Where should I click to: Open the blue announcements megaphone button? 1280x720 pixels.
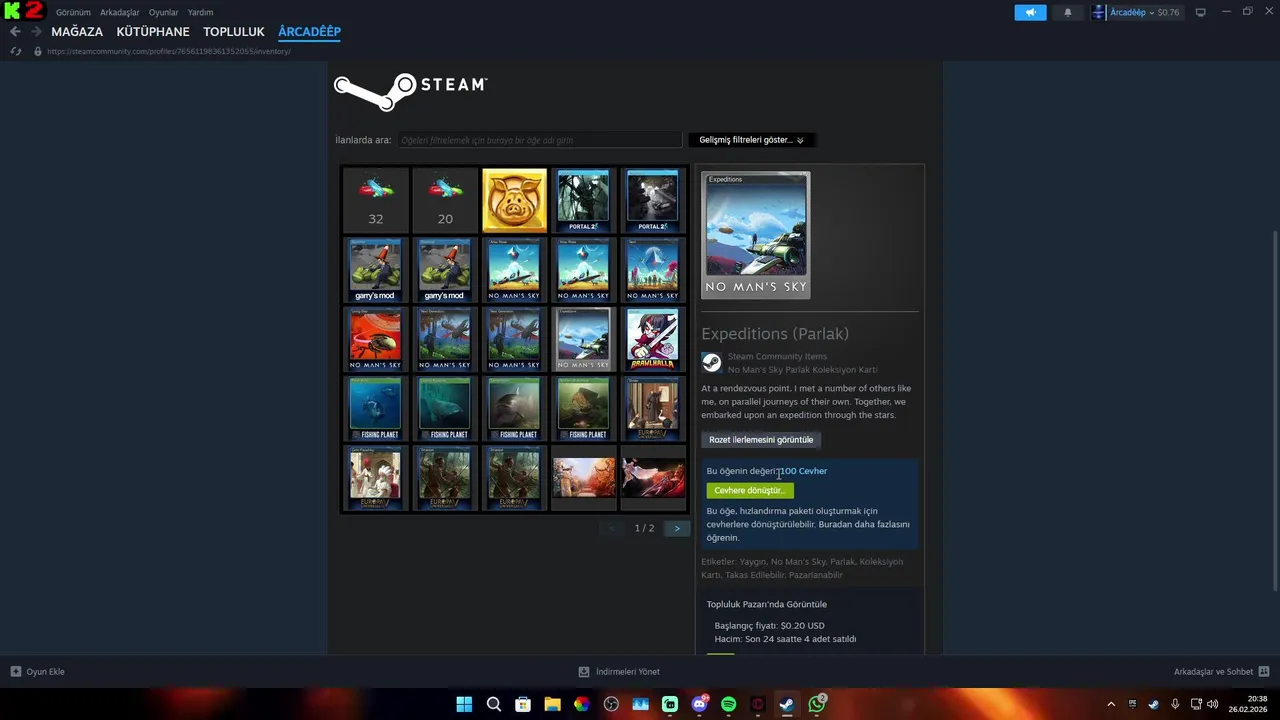(x=1030, y=12)
